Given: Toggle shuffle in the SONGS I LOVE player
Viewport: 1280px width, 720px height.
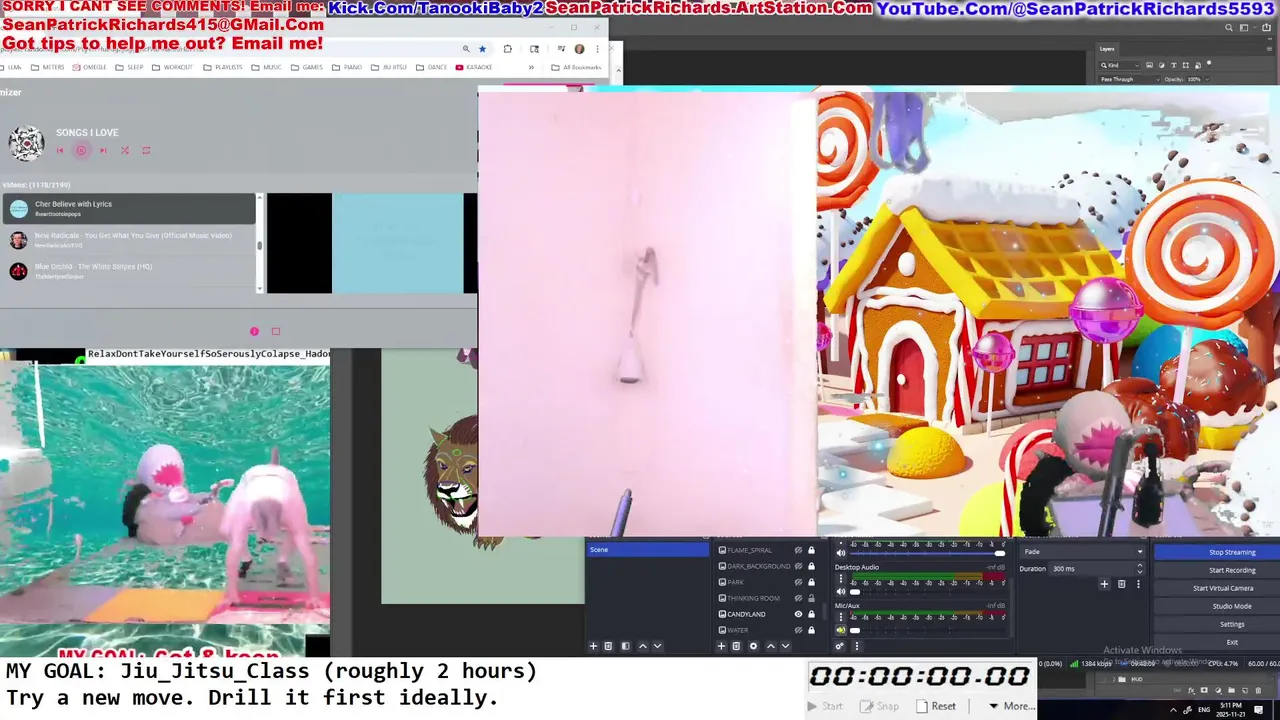Looking at the screenshot, I should 125,150.
